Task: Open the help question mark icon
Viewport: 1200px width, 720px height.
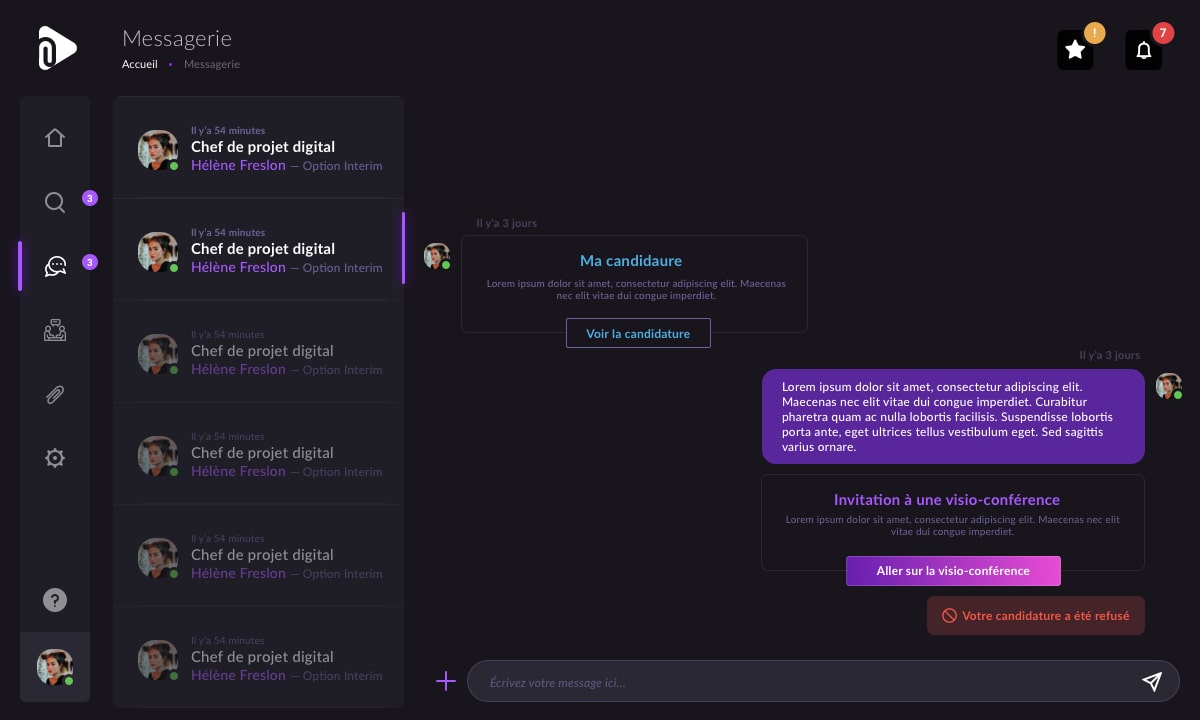Action: click(x=55, y=600)
